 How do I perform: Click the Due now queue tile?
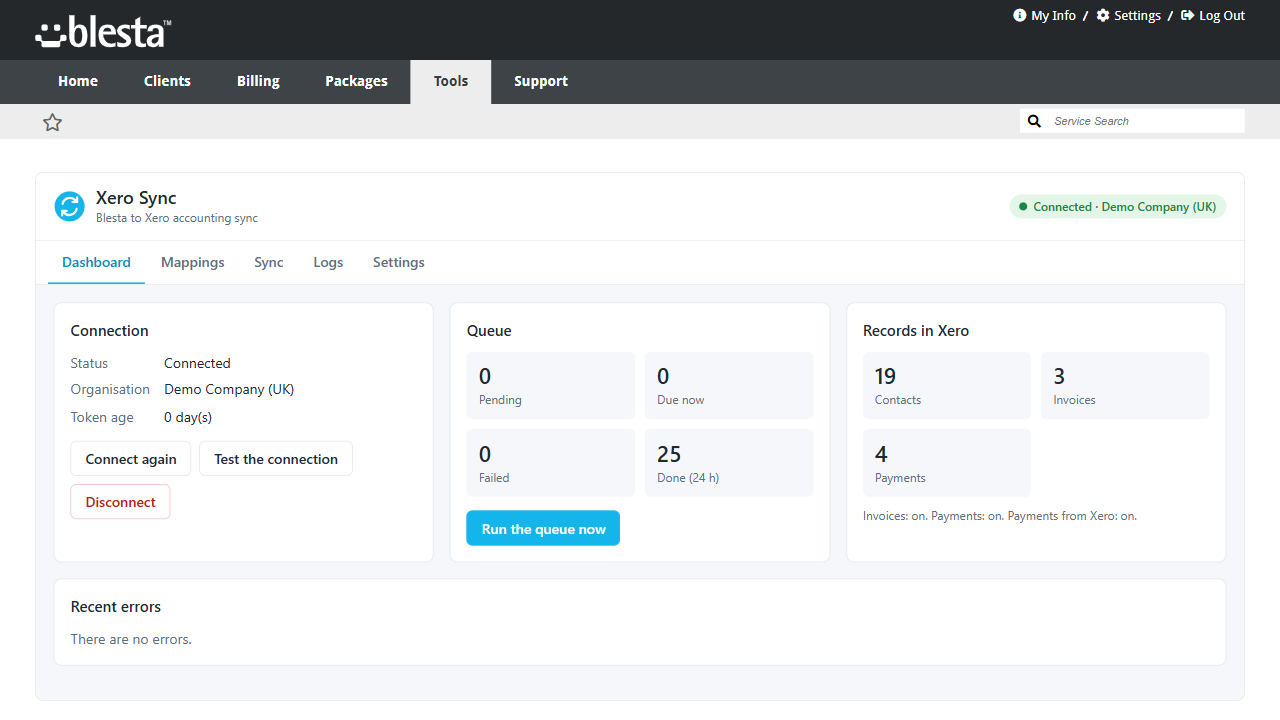point(729,385)
